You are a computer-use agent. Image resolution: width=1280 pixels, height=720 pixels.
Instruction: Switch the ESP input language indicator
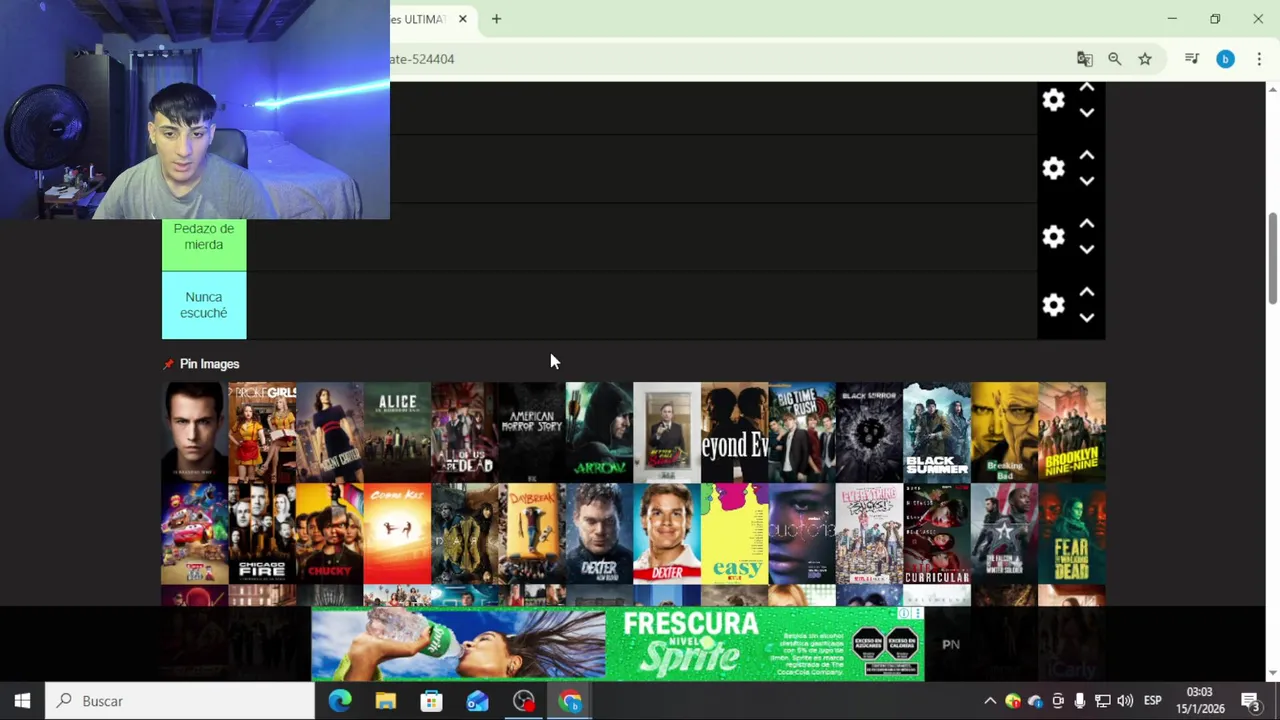tap(1152, 701)
